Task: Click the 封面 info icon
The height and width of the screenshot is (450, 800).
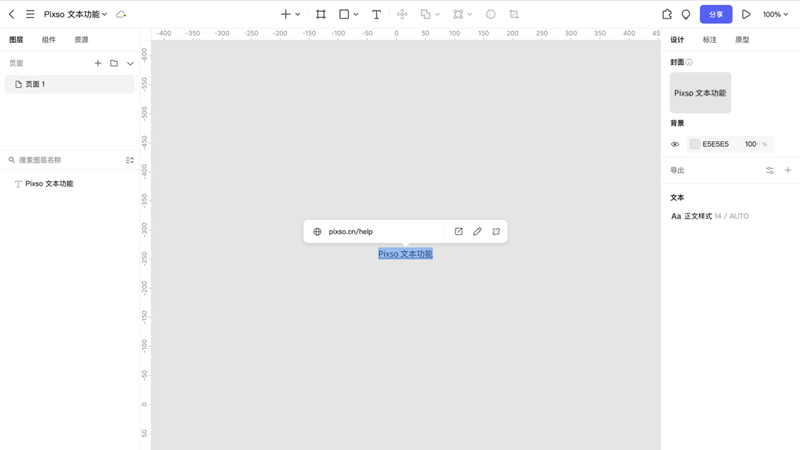Action: click(689, 62)
